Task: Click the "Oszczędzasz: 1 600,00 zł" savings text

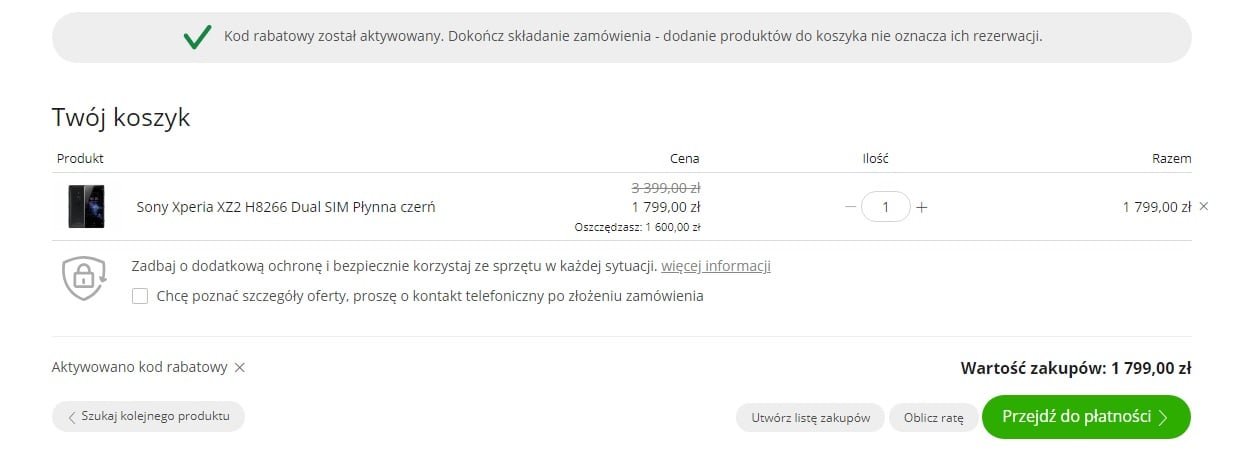Action: (x=637, y=227)
